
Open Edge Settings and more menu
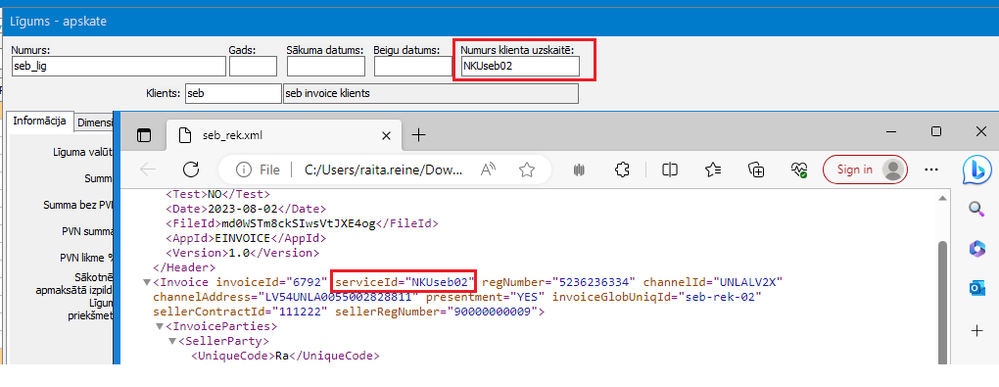pos(931,170)
